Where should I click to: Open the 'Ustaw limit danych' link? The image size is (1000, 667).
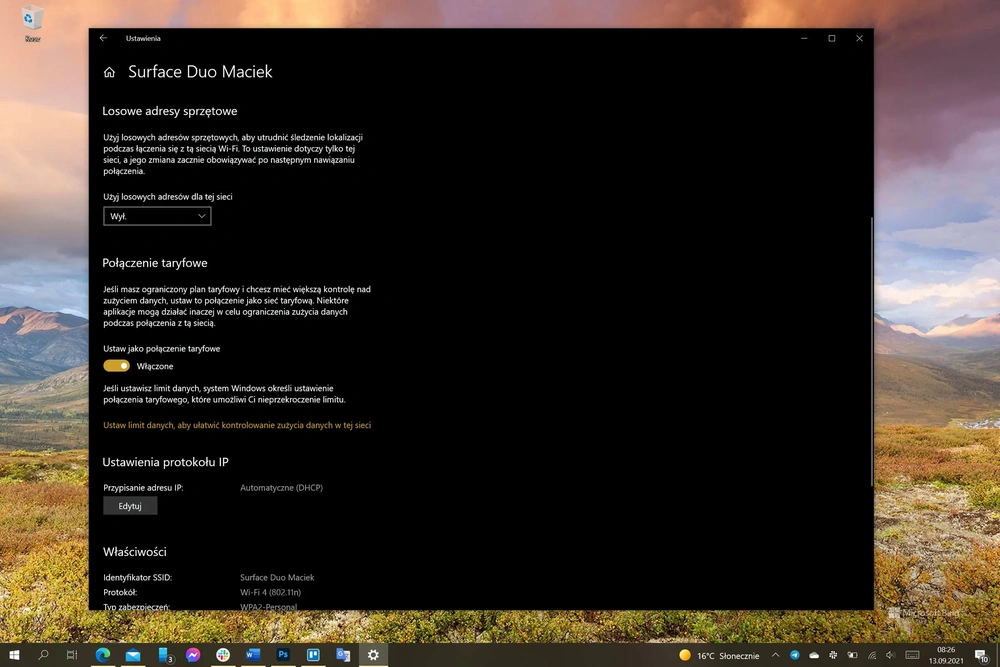click(237, 425)
